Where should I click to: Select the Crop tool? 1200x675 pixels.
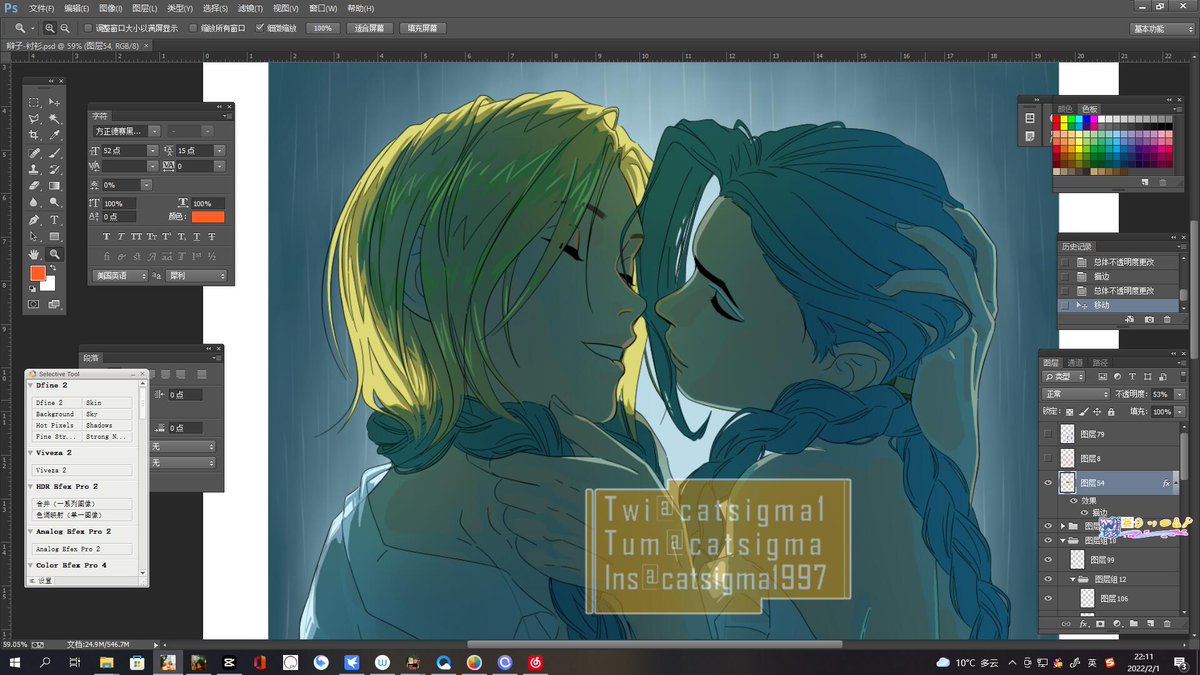tap(34, 136)
